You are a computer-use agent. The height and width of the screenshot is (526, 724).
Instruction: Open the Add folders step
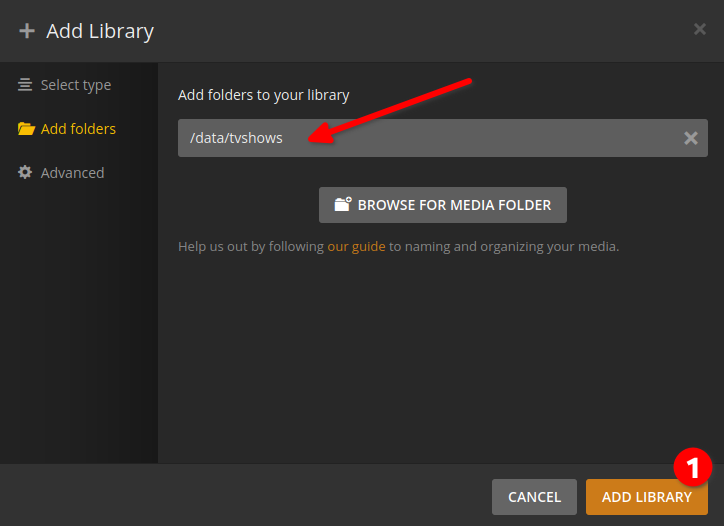(67, 129)
